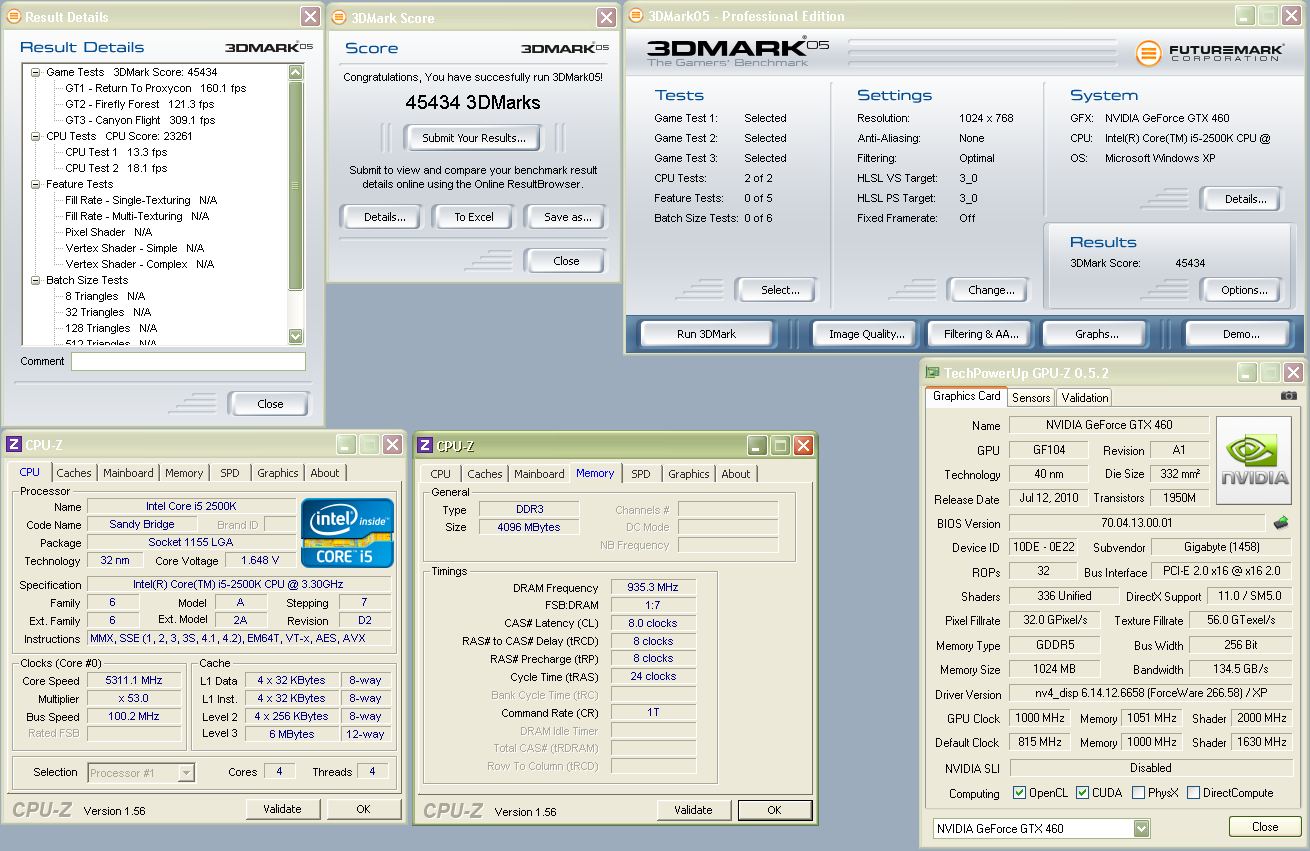Toggle the CUDA checkbox in GPU-Z
This screenshot has width=1310, height=851.
click(1082, 793)
